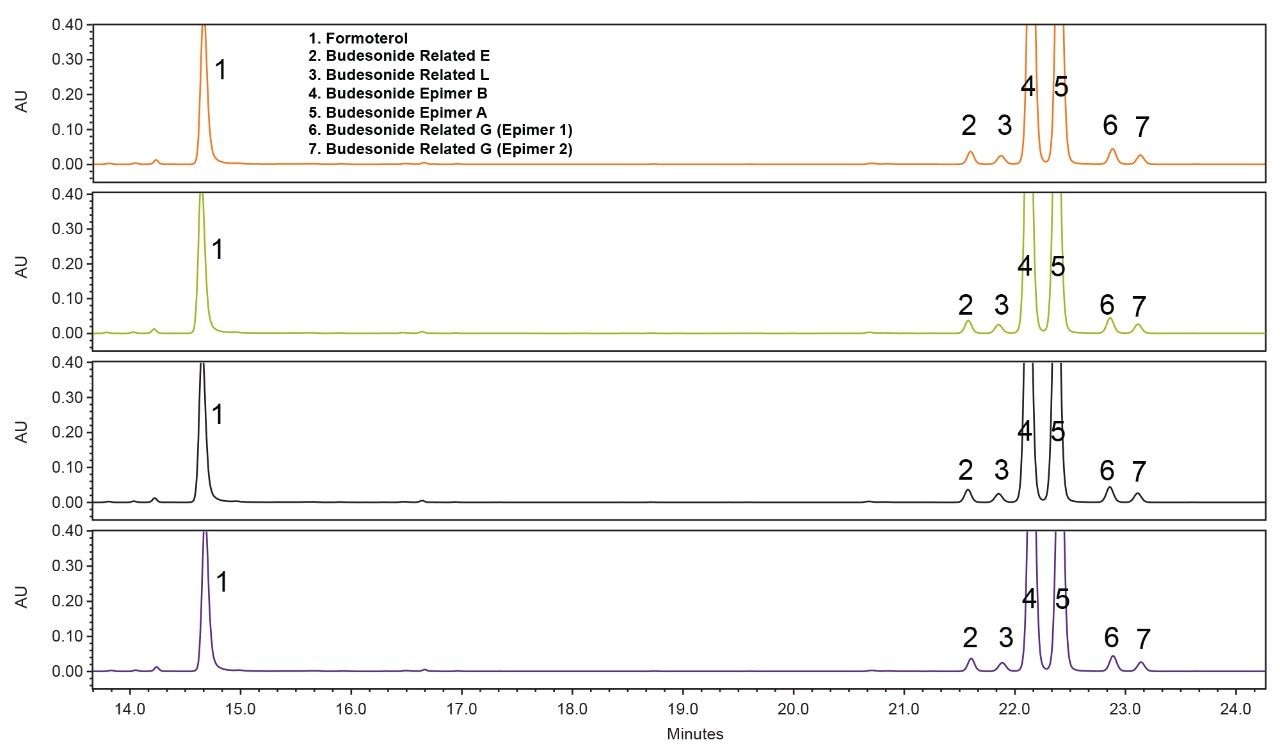The image size is (1280, 756).
Task: Click the purple peak 6 trace near 22.9 minutes
Action: tap(1112, 662)
